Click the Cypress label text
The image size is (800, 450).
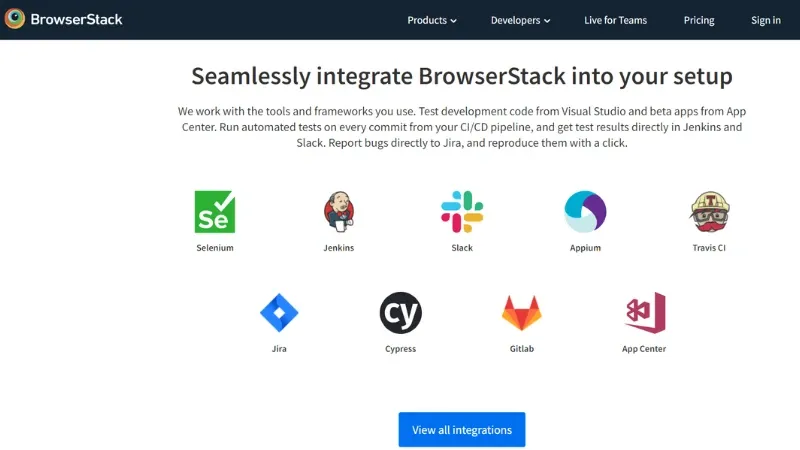(x=401, y=349)
